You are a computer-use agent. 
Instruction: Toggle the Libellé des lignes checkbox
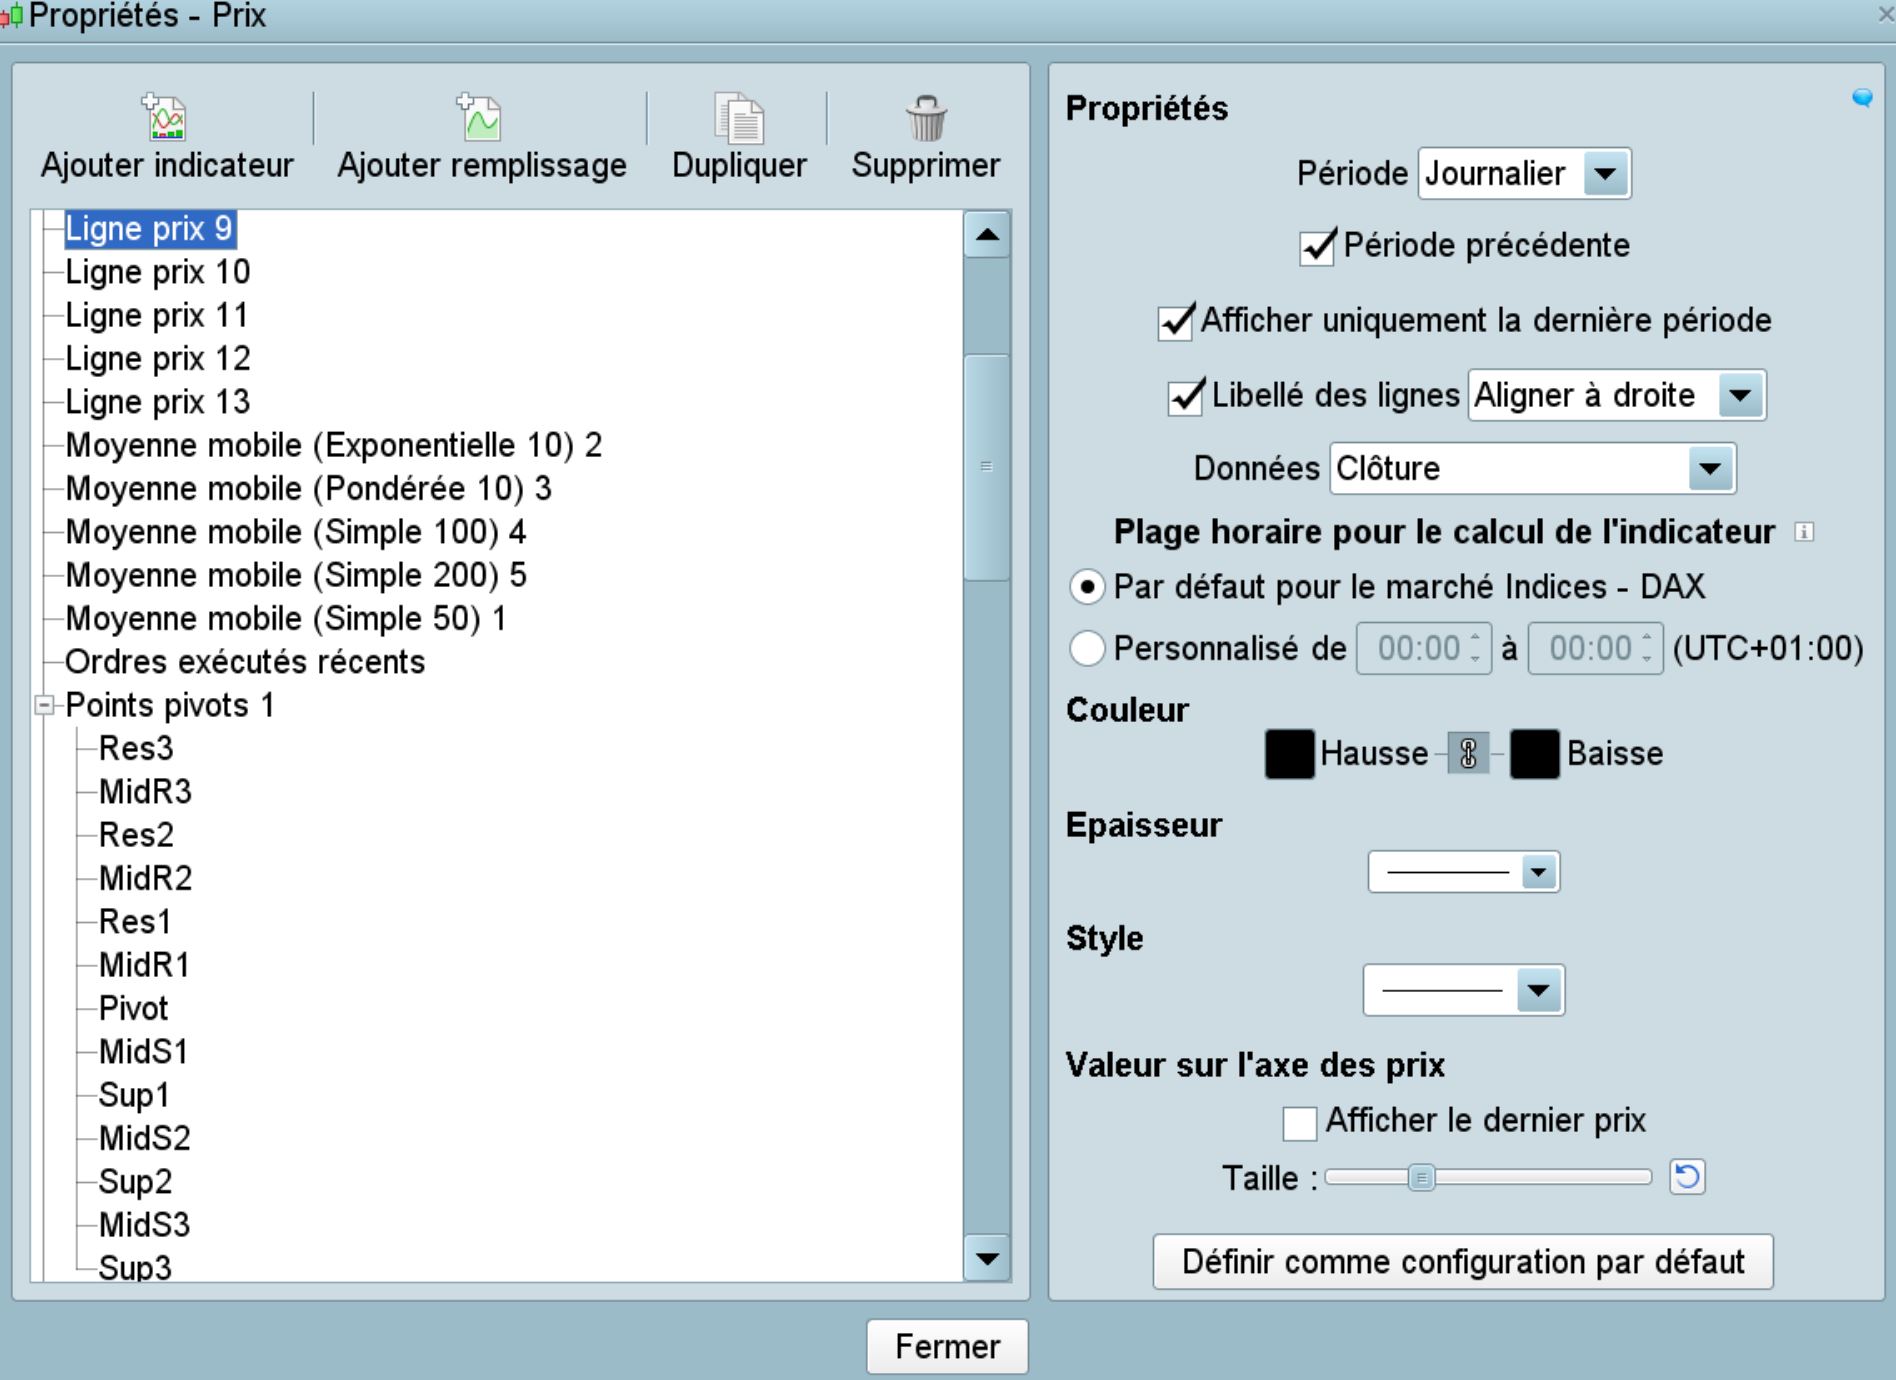coord(1185,397)
